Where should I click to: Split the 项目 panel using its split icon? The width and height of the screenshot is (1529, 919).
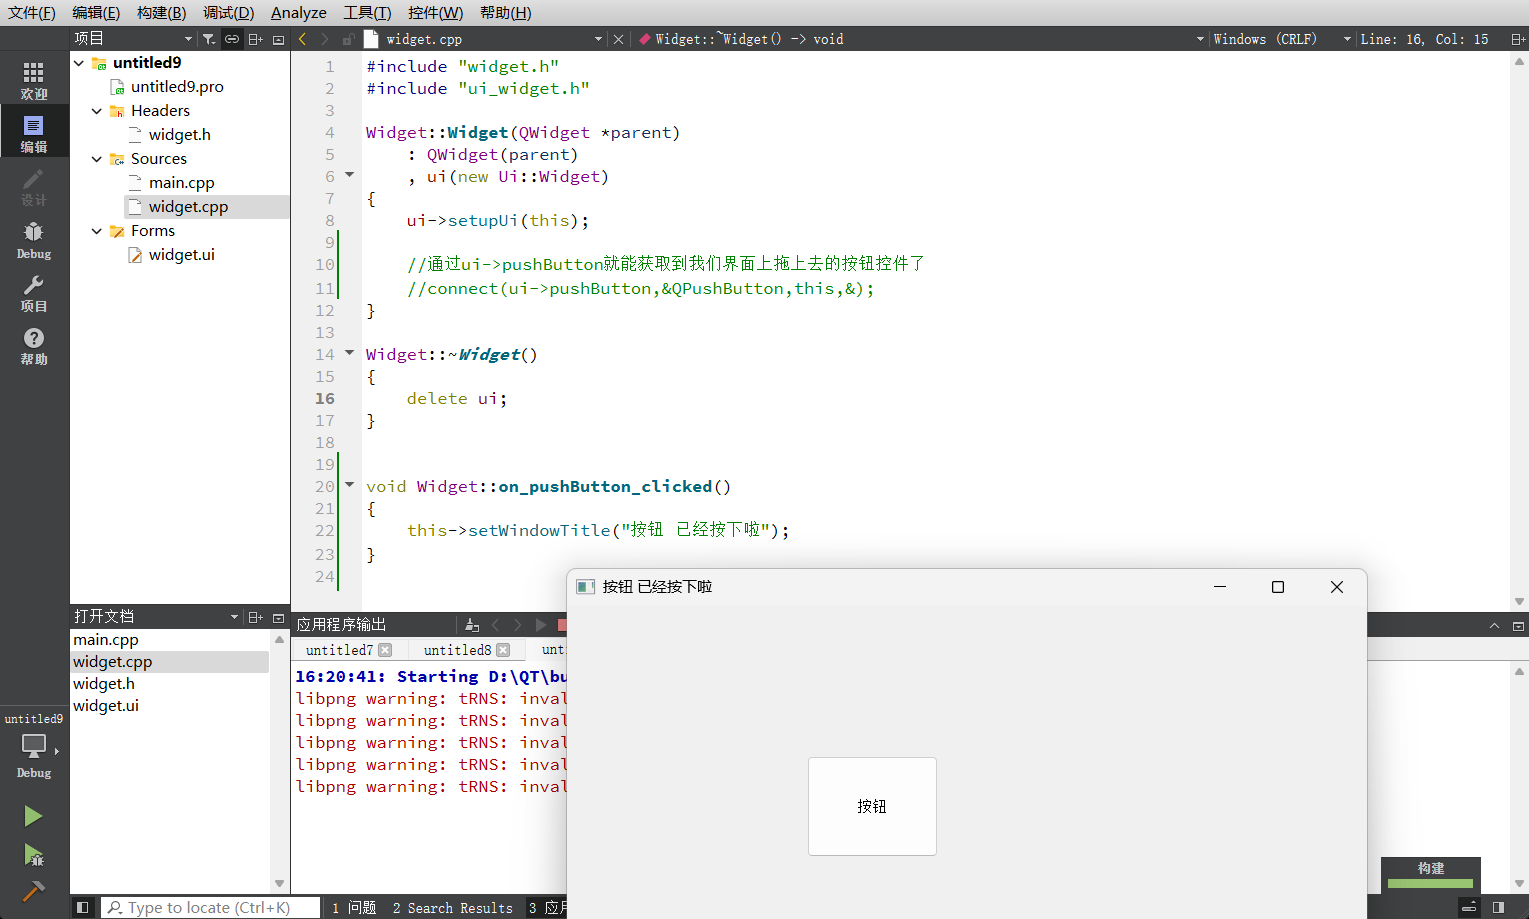pos(255,39)
